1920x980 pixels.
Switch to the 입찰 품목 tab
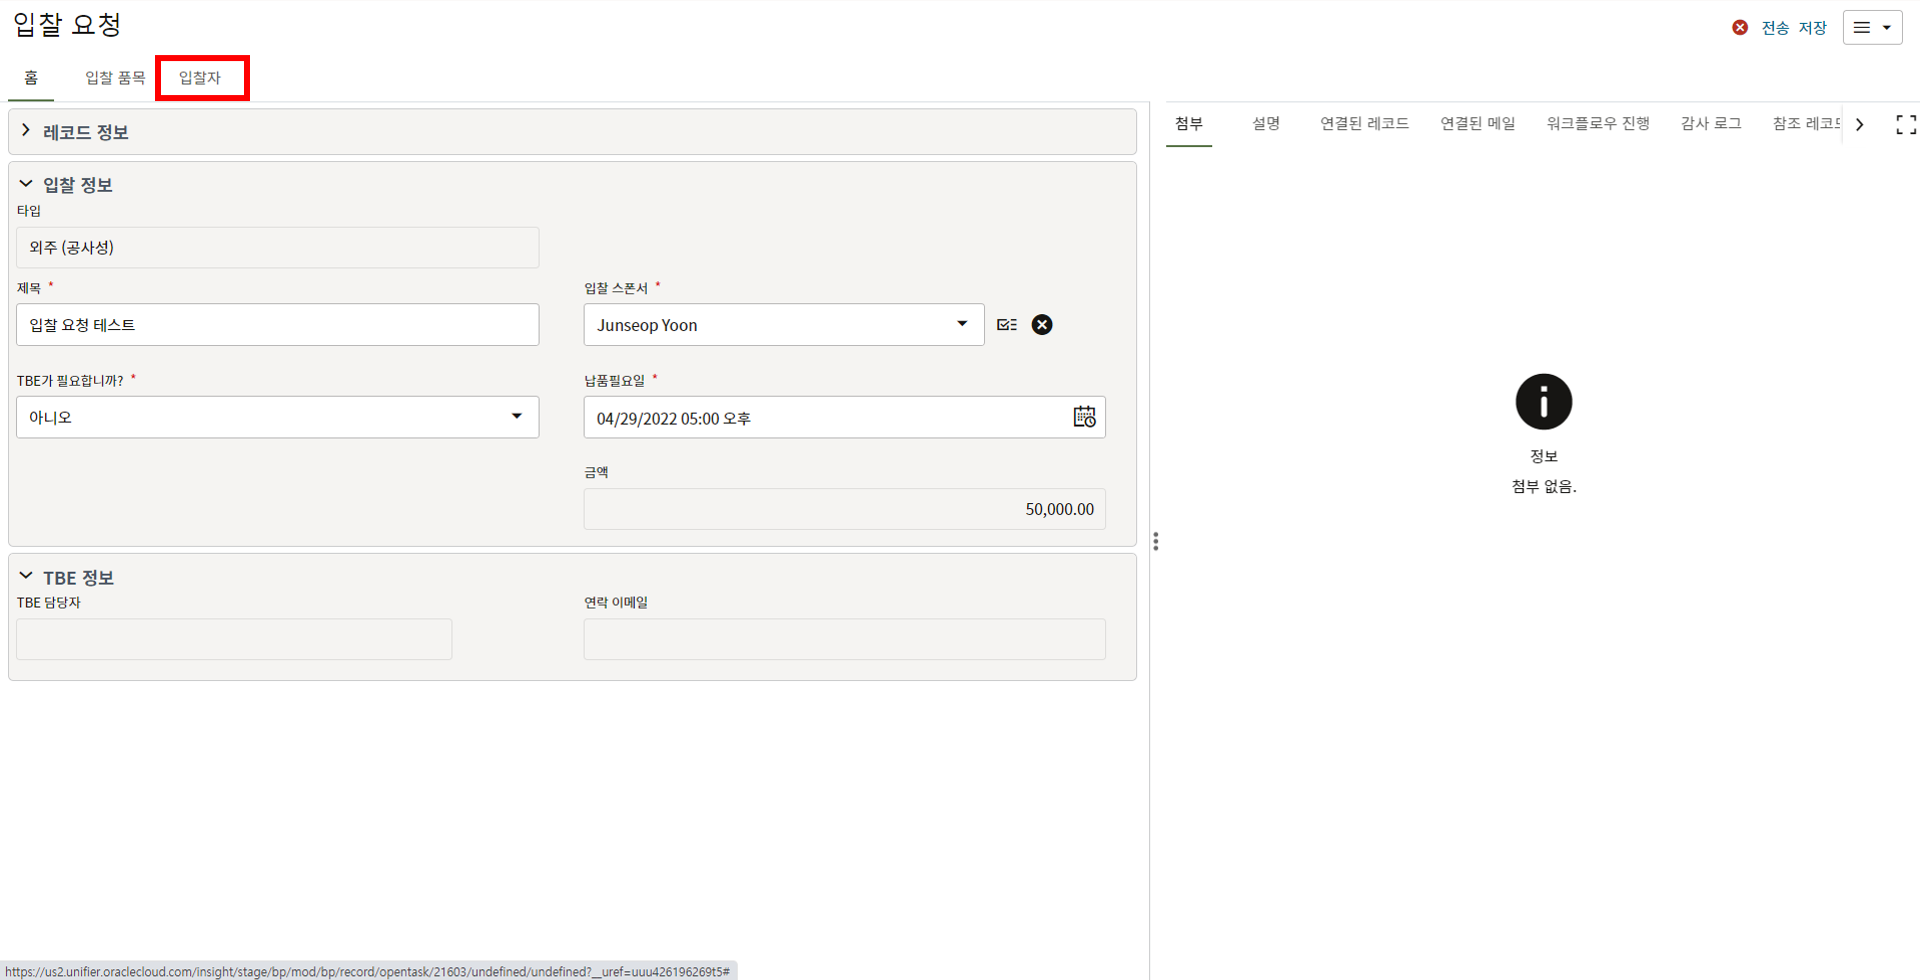(x=115, y=78)
